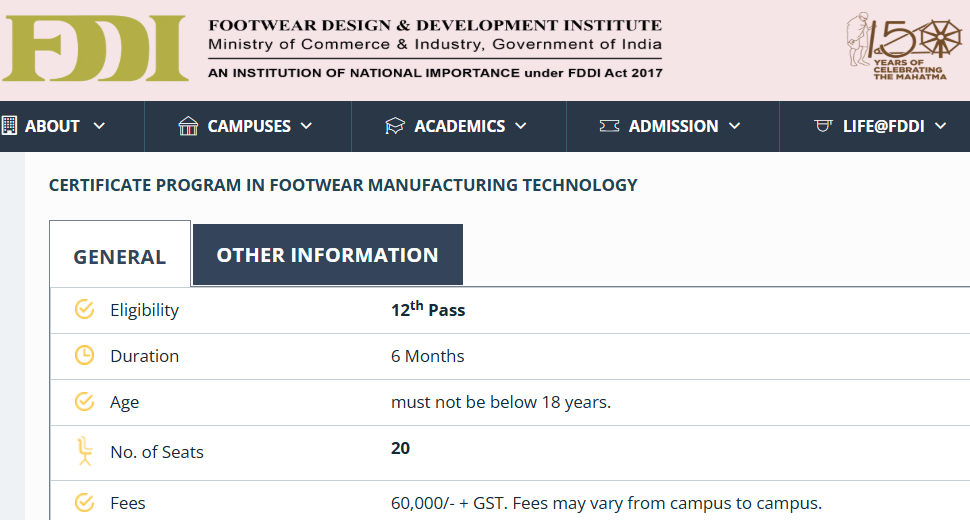The width and height of the screenshot is (970, 520).
Task: Select the General tab
Action: coord(120,257)
